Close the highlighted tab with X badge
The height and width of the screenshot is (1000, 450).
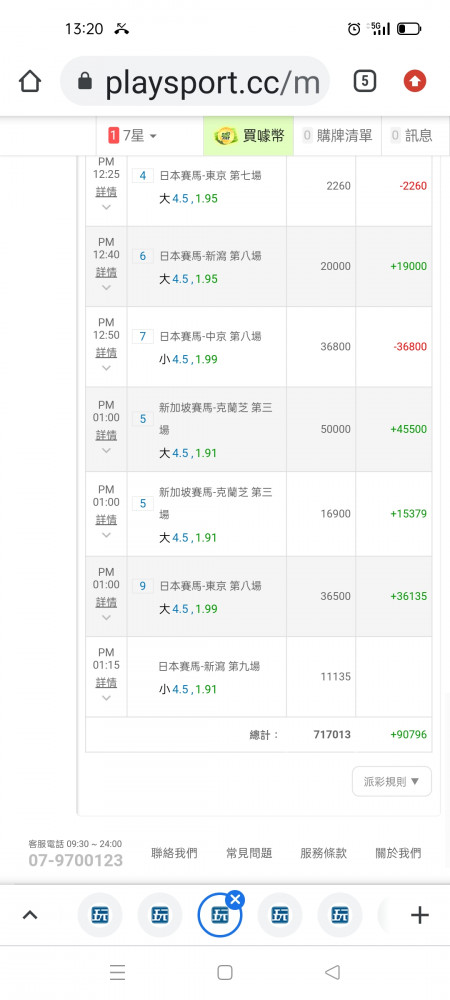pos(235,900)
